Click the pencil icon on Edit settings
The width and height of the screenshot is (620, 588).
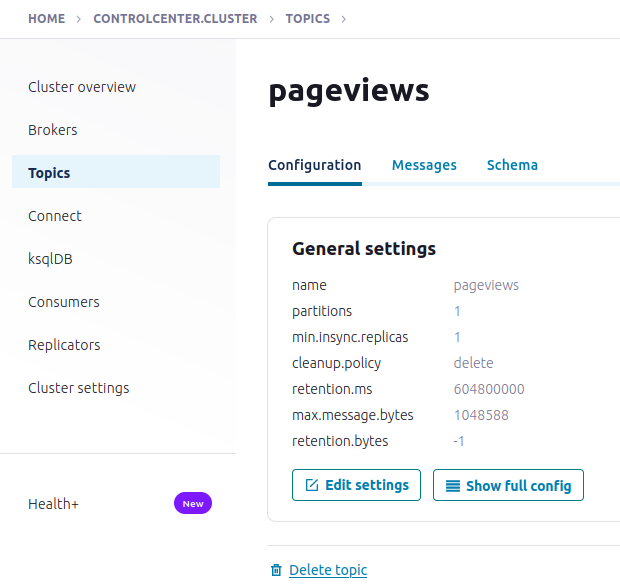coord(311,485)
